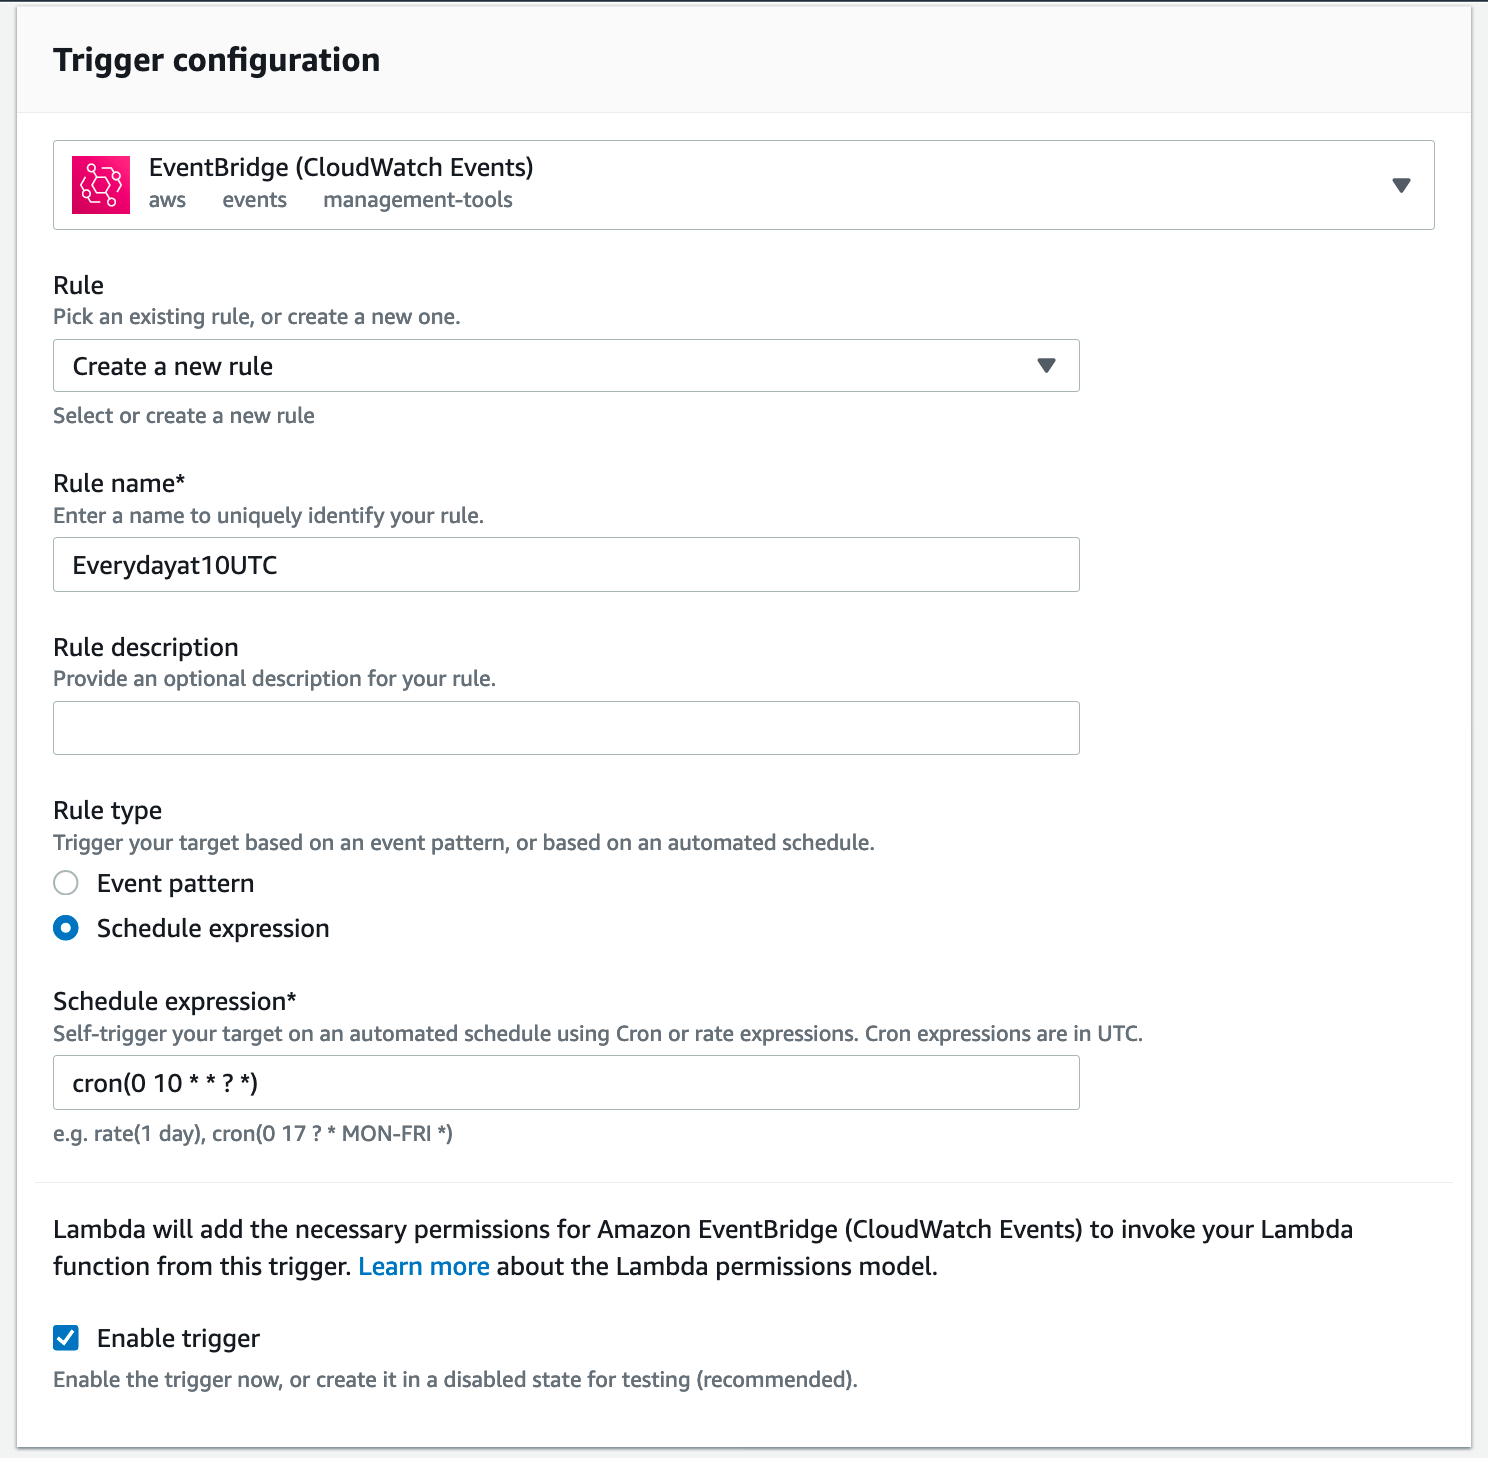This screenshot has height=1458, width=1488.
Task: Click the "management-tools" tag
Action: pyautogui.click(x=417, y=200)
